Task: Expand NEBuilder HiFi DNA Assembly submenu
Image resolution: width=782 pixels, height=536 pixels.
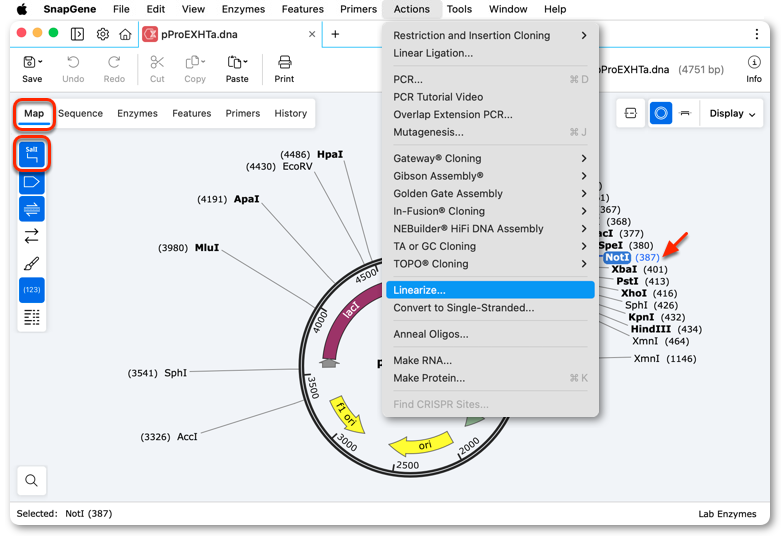Action: click(x=490, y=228)
